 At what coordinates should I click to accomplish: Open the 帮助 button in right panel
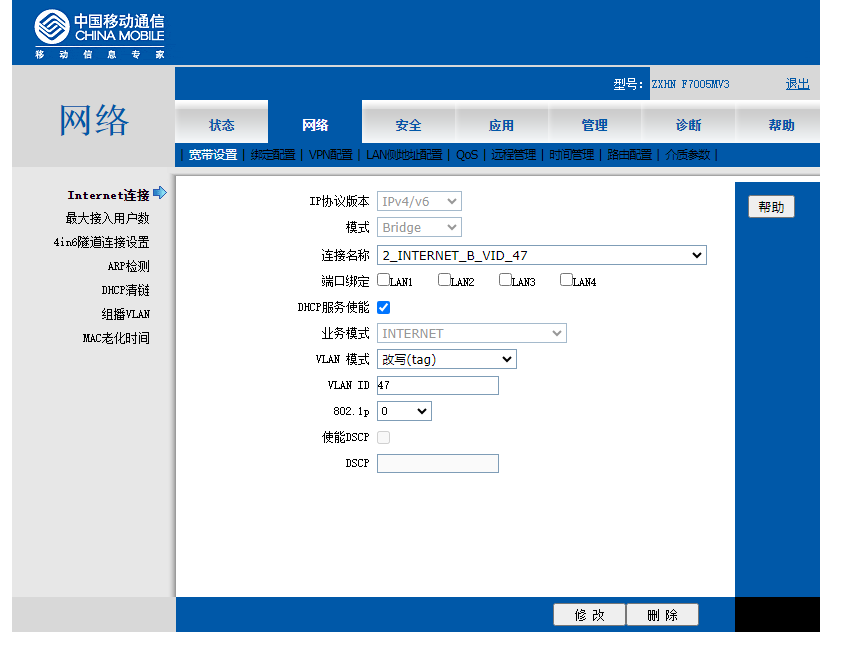(771, 207)
